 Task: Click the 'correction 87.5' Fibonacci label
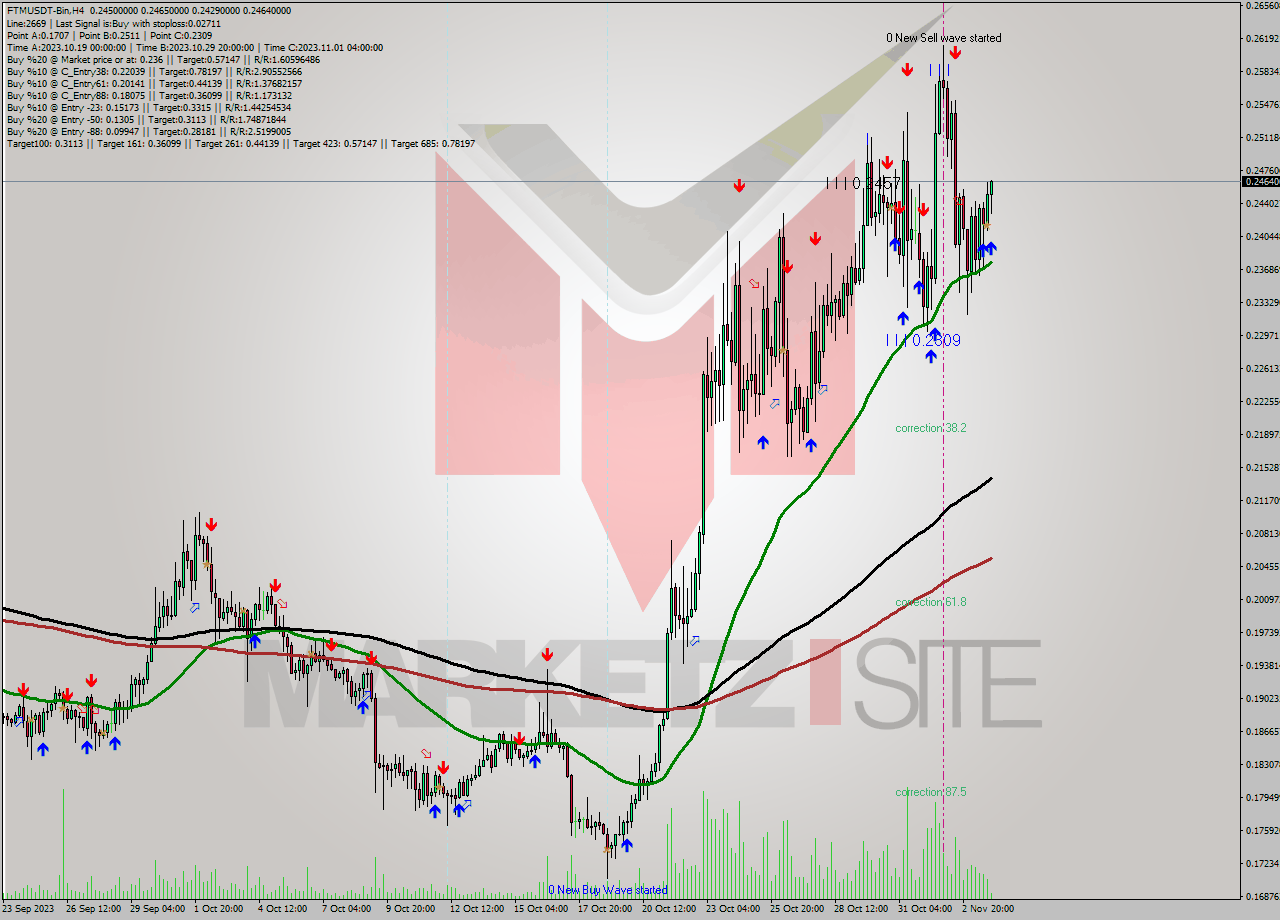tap(931, 792)
